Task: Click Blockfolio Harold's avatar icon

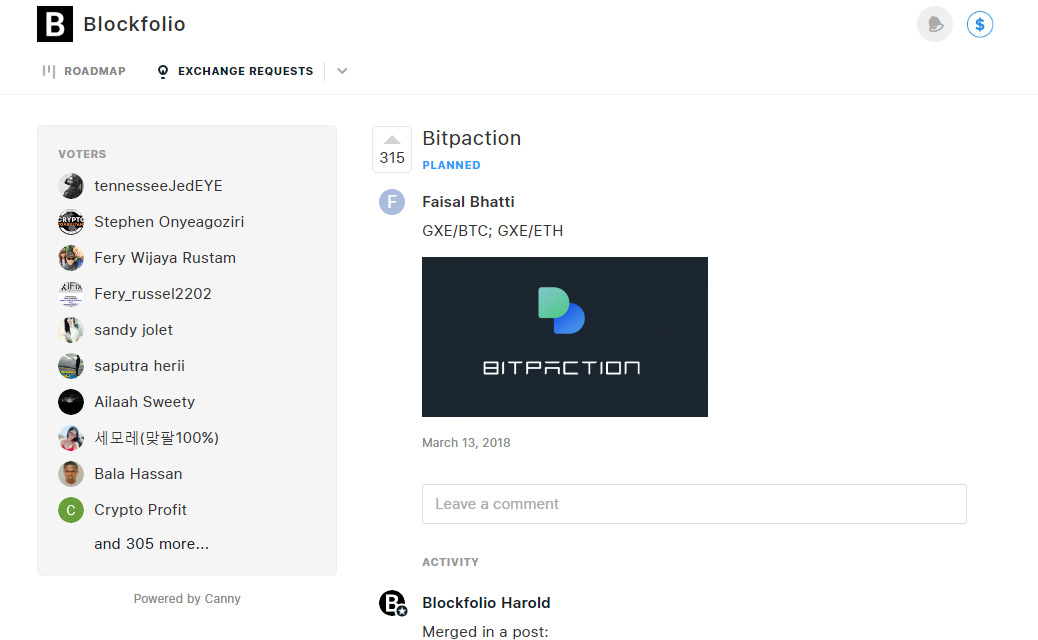Action: pyautogui.click(x=393, y=603)
